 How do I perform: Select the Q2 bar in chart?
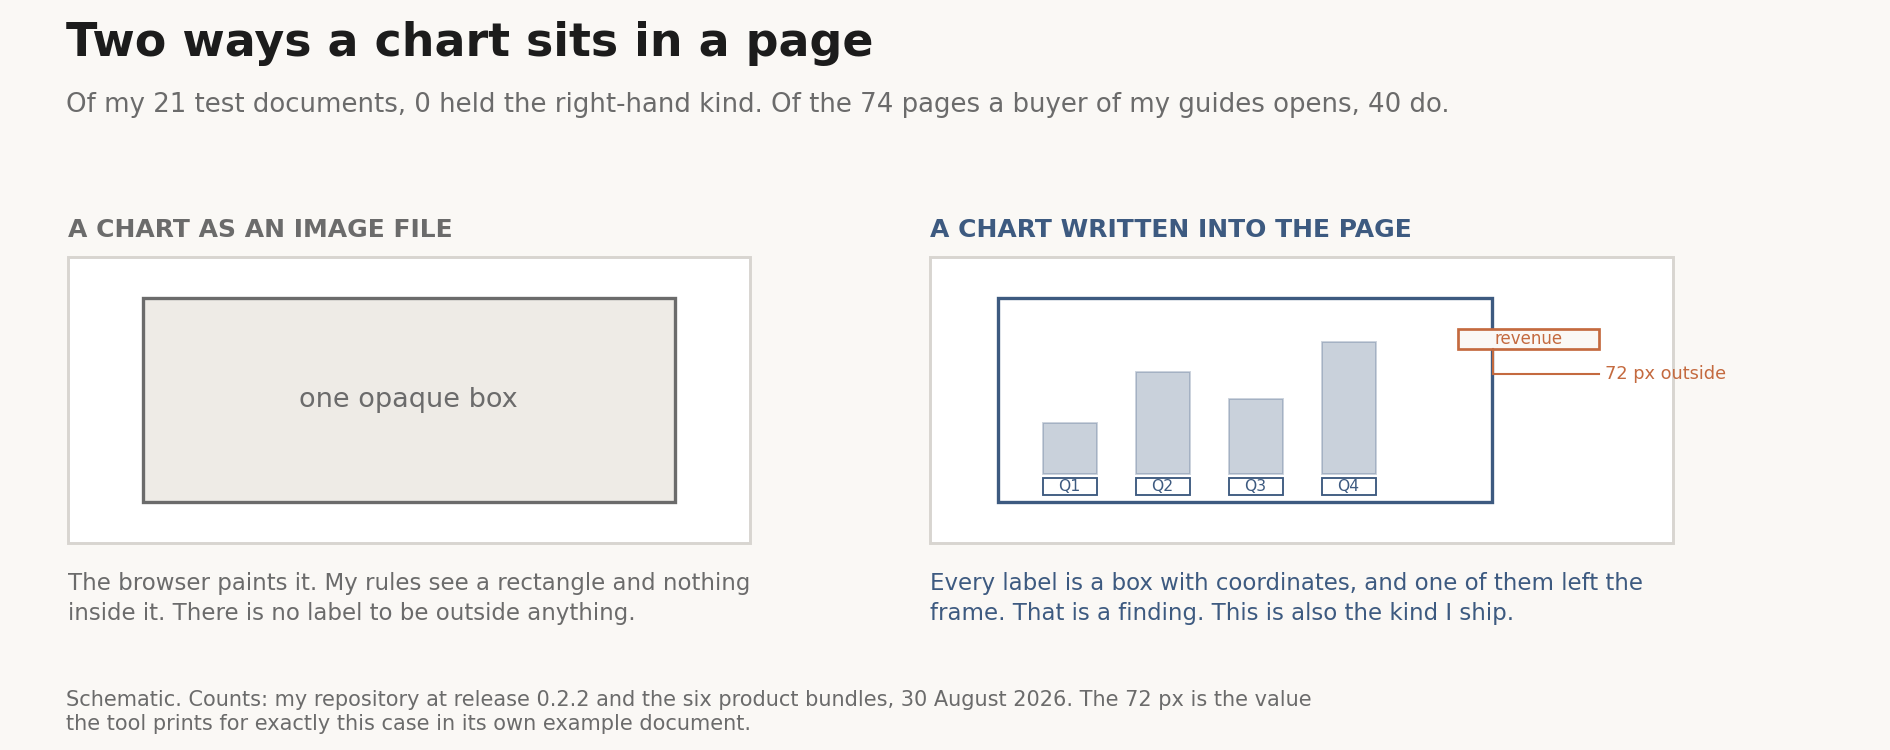[x=1162, y=423]
